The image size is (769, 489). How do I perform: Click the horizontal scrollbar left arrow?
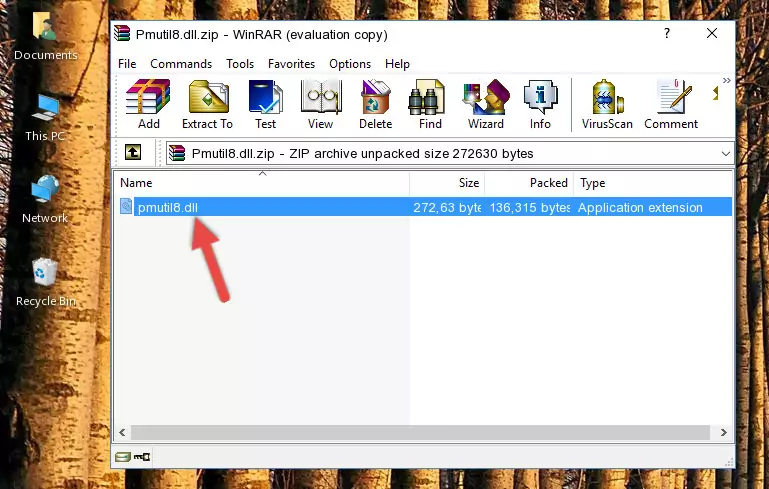click(x=123, y=432)
